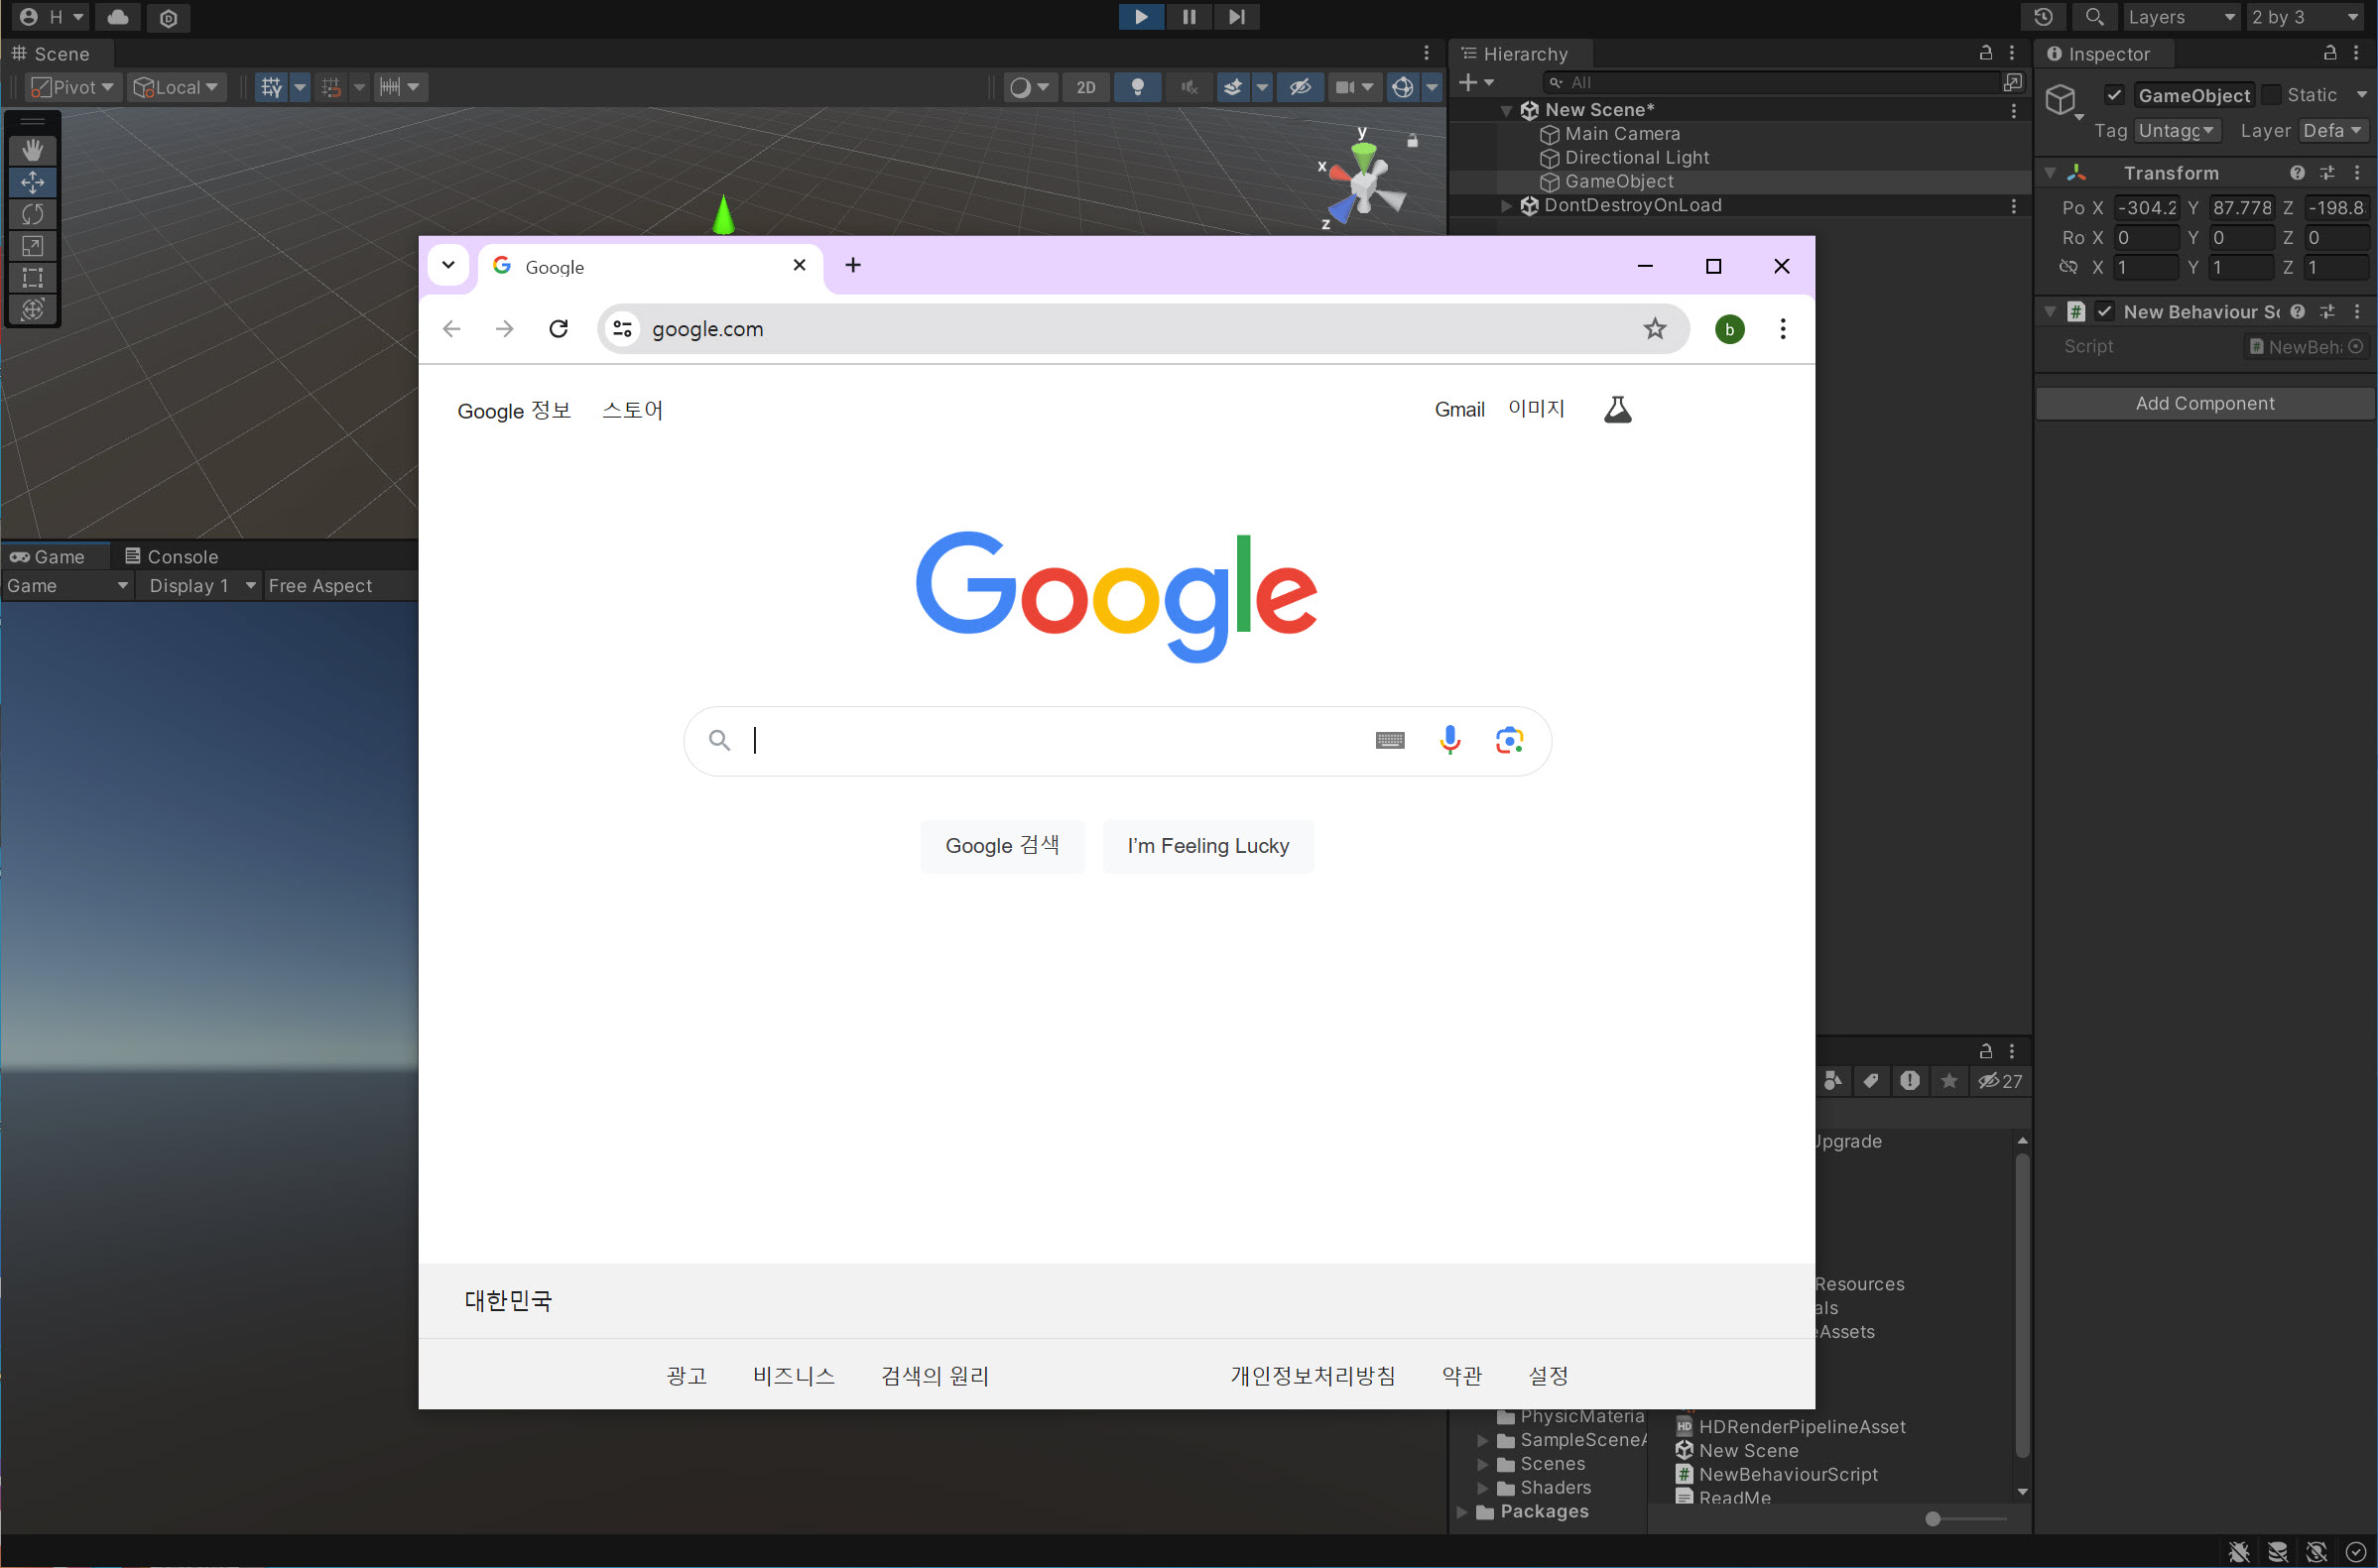Disable the New Behaviour Script component checkbox
Screen dimensions: 2378x1568
pyautogui.click(x=2104, y=312)
